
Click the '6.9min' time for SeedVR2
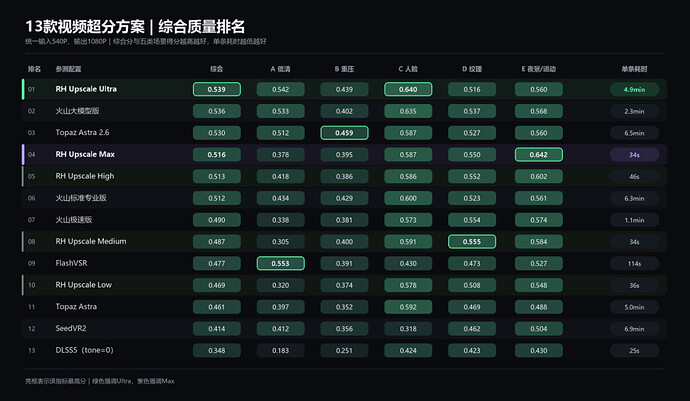coord(634,329)
